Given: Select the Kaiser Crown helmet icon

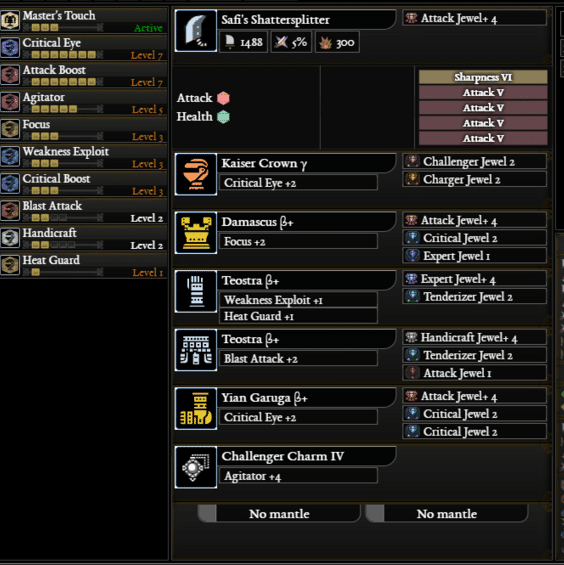Looking at the screenshot, I should pyautogui.click(x=196, y=174).
